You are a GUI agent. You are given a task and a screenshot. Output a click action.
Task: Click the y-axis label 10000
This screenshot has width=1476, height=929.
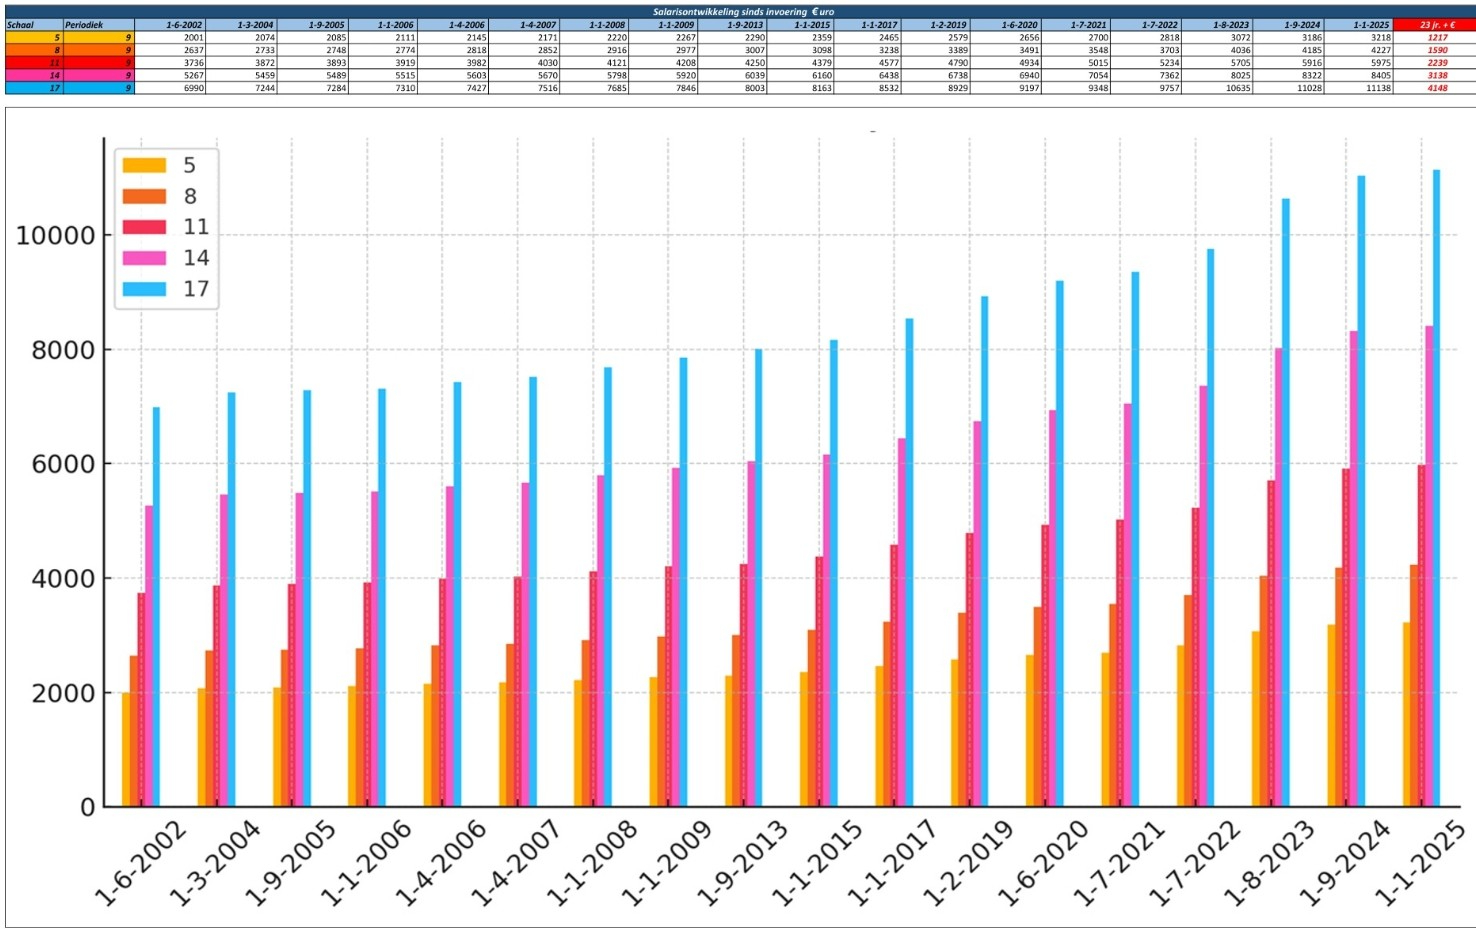pos(55,236)
